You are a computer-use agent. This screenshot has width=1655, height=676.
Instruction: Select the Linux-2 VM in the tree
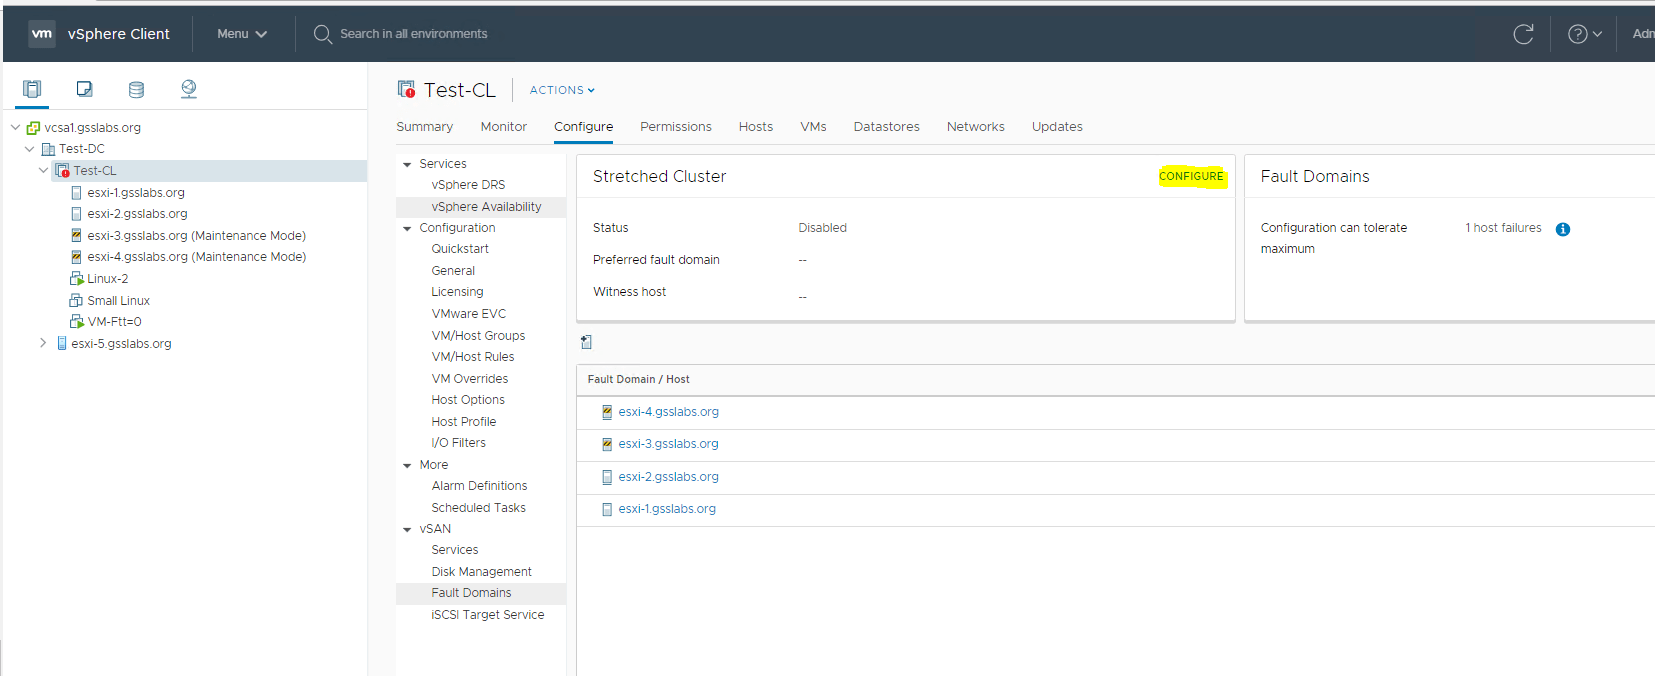[x=107, y=279]
